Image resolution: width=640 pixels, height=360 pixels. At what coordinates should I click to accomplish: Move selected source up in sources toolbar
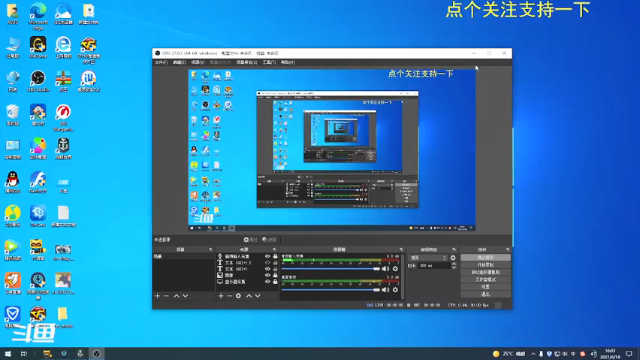coord(249,296)
